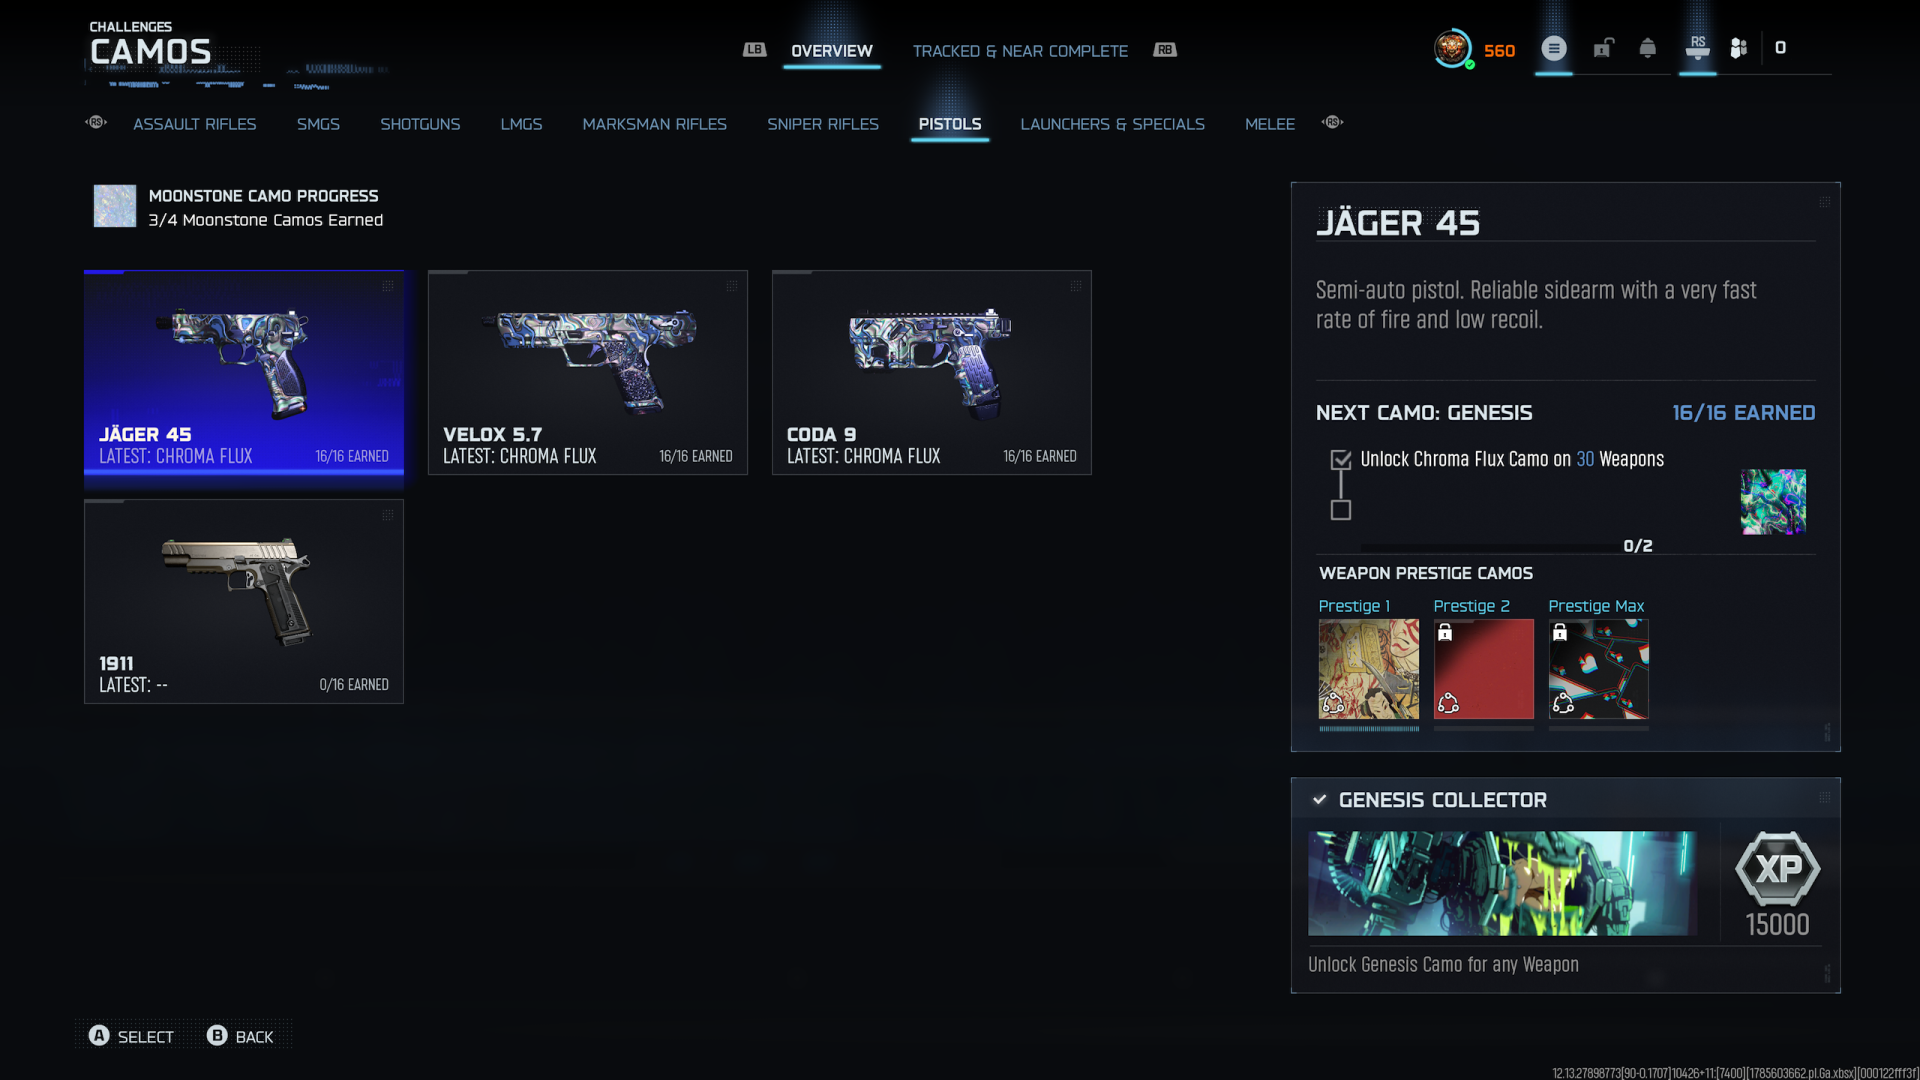Click the '16/16 Earned' label in details panel
Viewport: 1920px width, 1080px height.
pyautogui.click(x=1744, y=413)
